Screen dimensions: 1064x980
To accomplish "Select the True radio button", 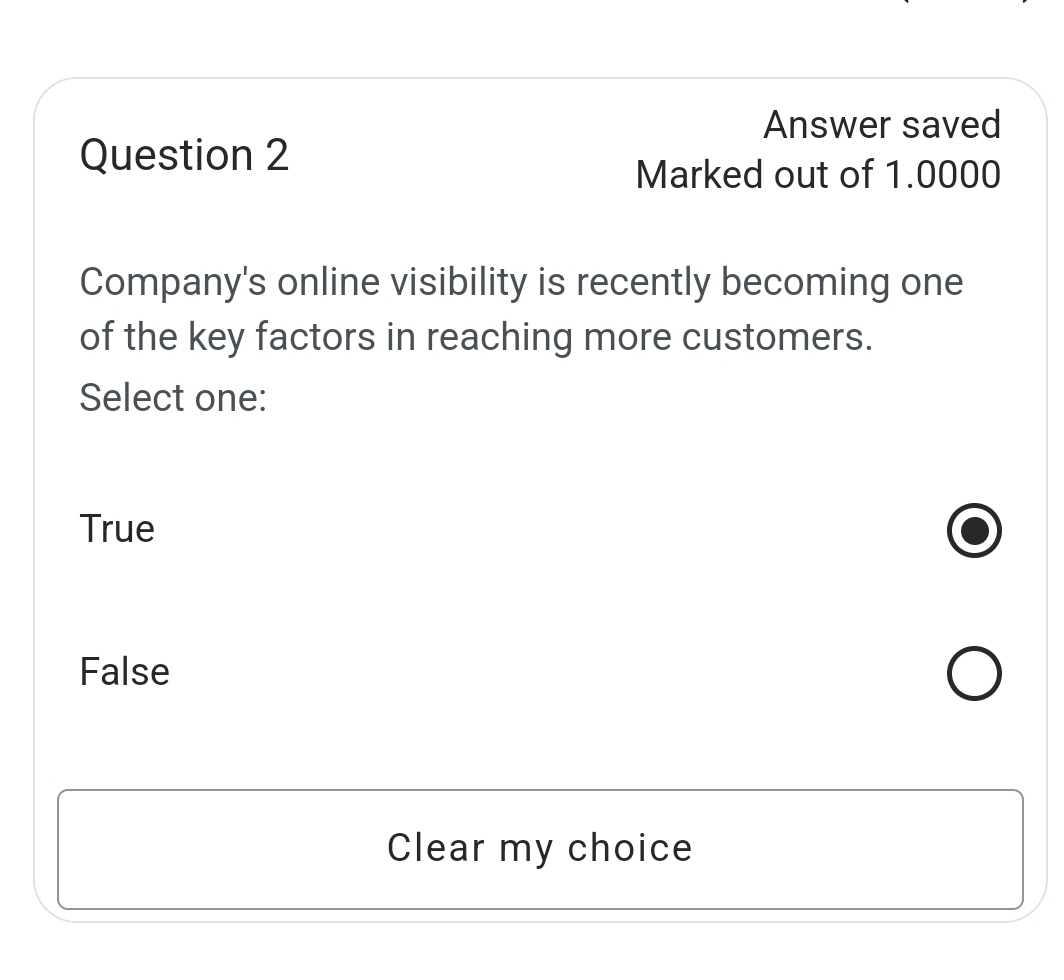I will (973, 530).
